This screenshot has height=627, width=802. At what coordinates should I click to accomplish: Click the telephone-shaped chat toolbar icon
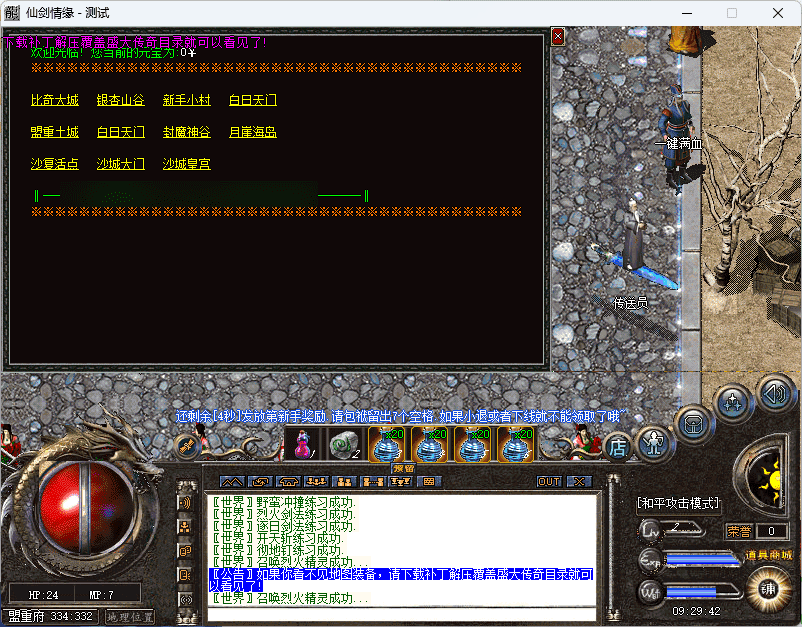288,482
